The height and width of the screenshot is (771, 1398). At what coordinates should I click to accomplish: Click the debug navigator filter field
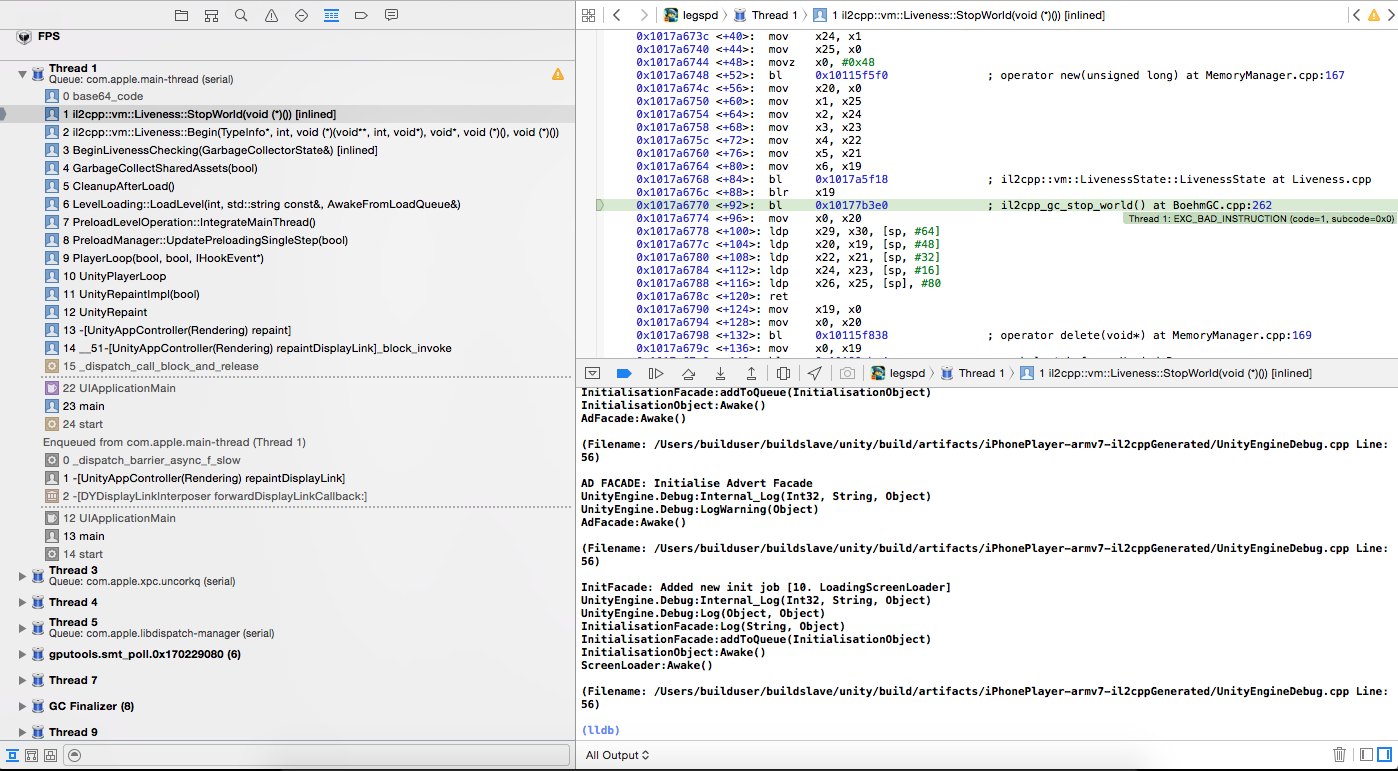300,755
